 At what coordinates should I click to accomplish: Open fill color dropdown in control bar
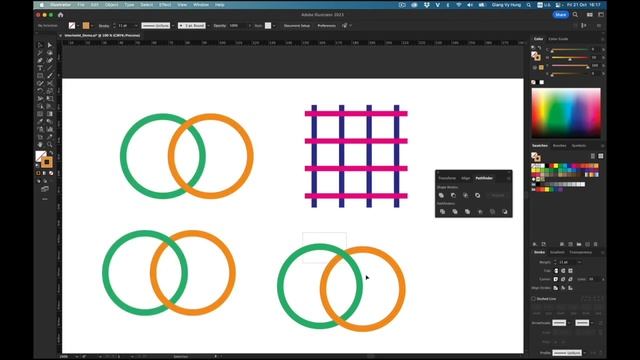click(x=78, y=26)
